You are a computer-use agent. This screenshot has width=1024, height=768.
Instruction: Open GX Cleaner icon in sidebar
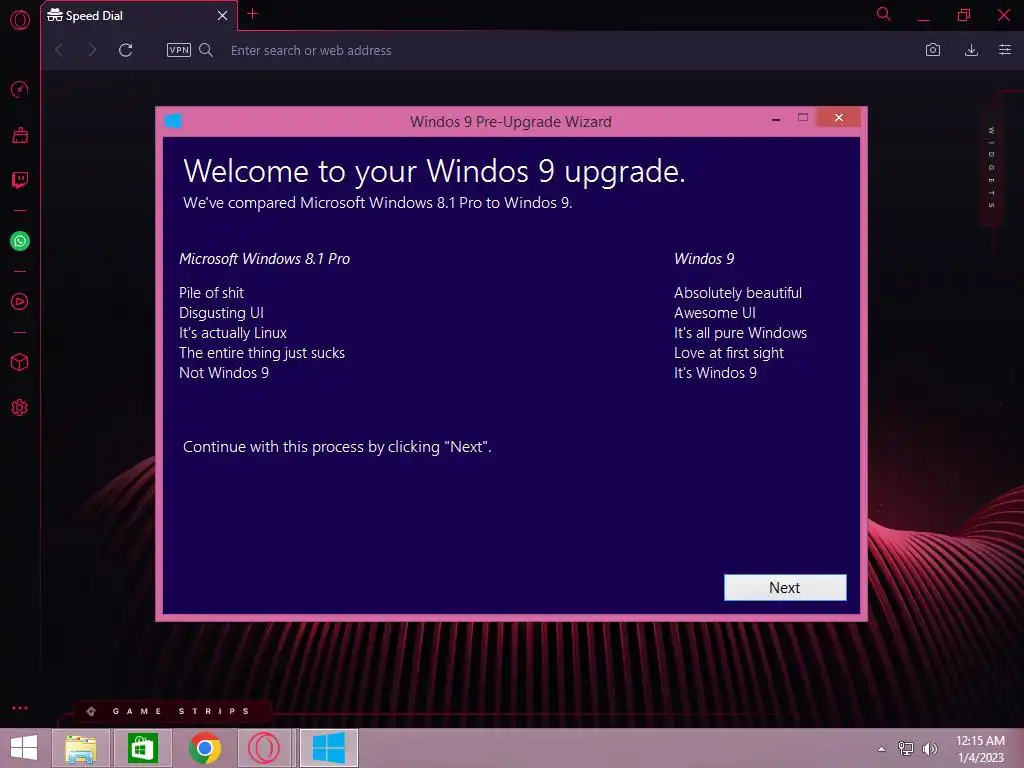pyautogui.click(x=20, y=135)
